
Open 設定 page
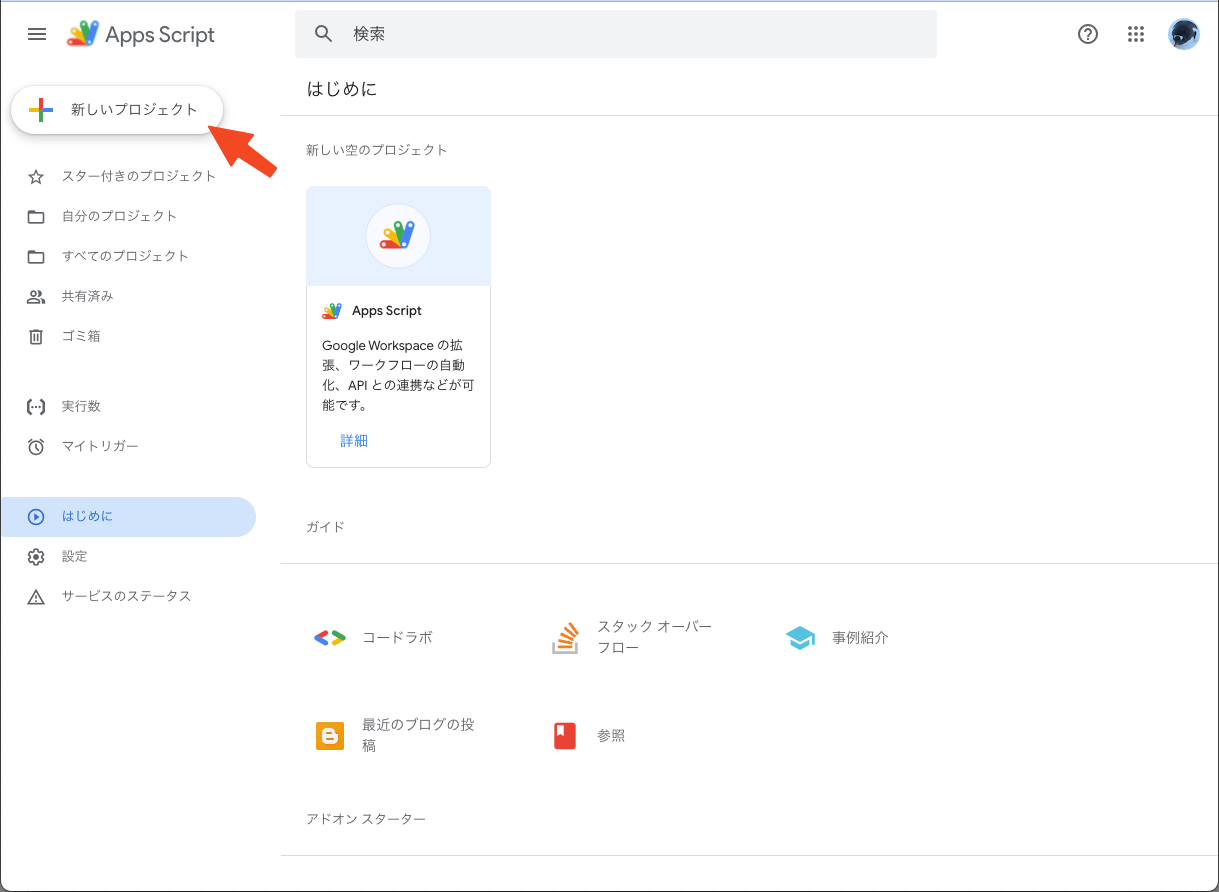point(75,556)
